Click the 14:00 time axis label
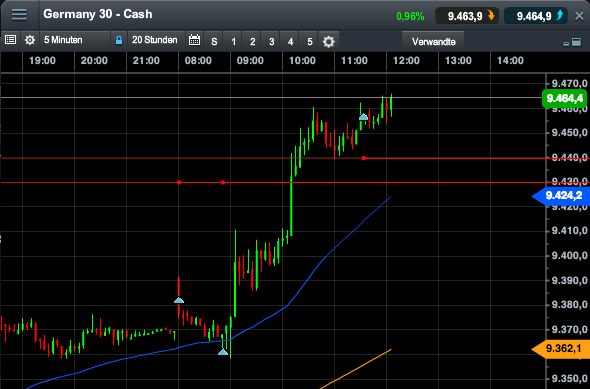 point(510,61)
